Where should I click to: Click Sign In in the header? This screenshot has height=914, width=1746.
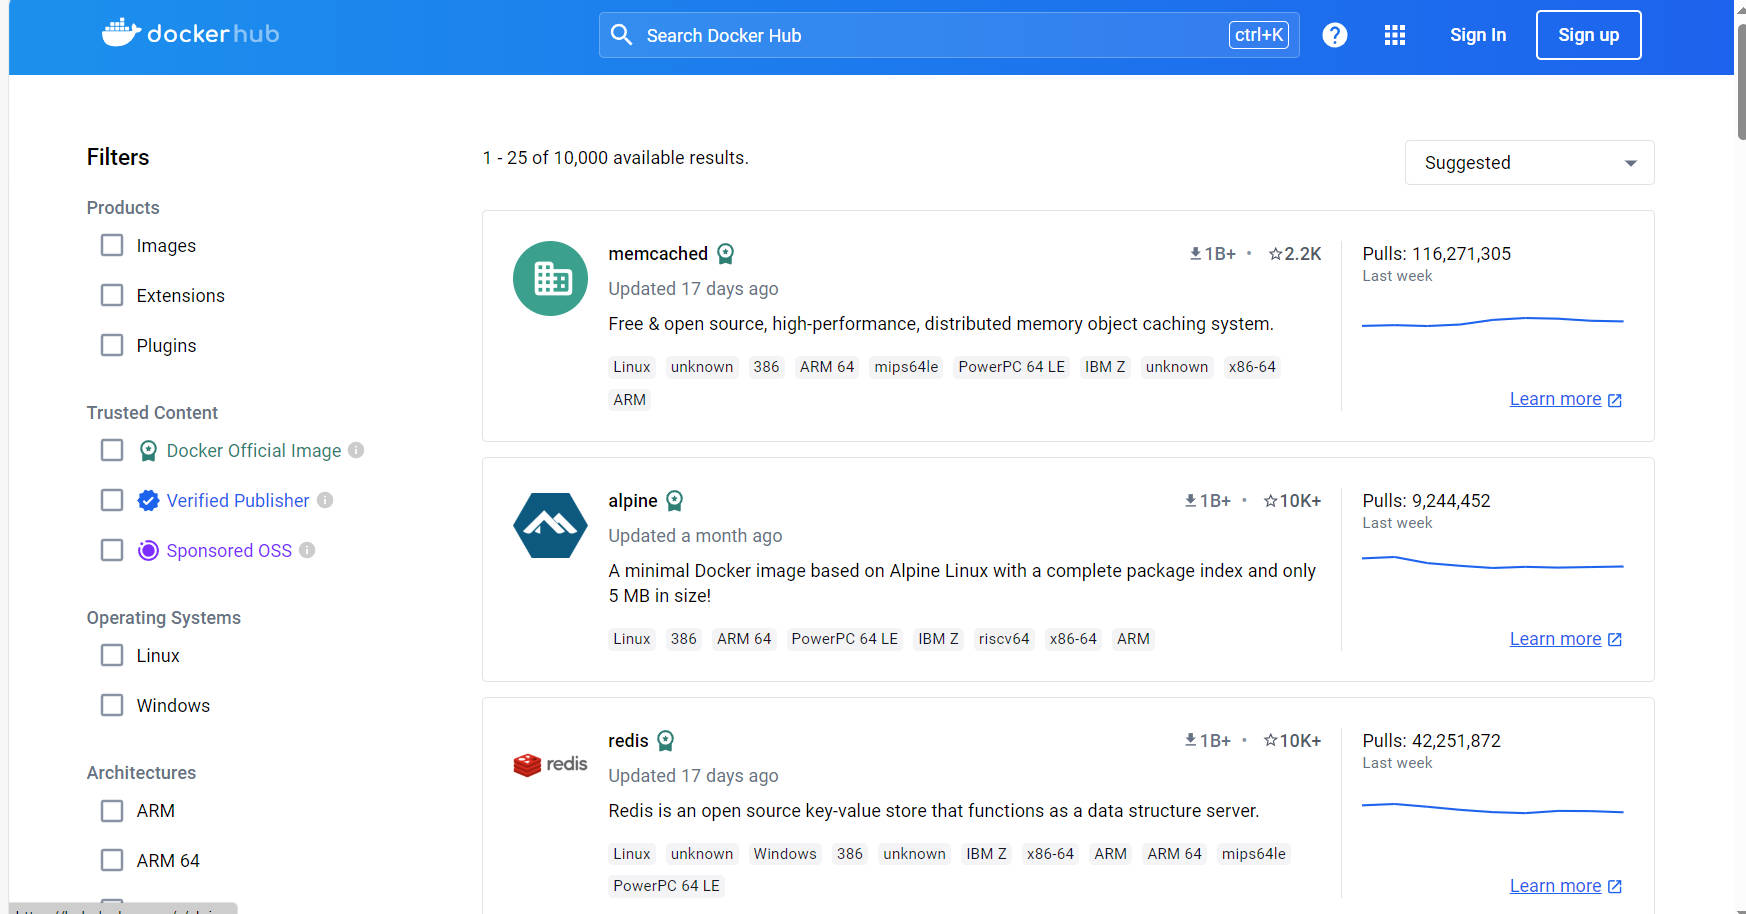[x=1478, y=35]
